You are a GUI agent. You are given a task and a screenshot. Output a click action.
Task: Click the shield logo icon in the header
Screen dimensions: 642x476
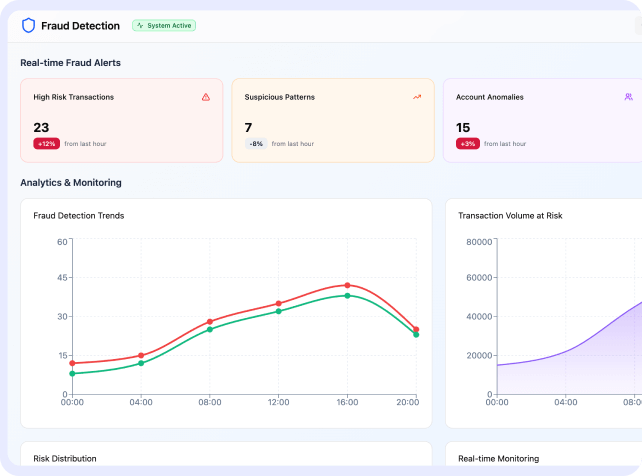point(28,25)
